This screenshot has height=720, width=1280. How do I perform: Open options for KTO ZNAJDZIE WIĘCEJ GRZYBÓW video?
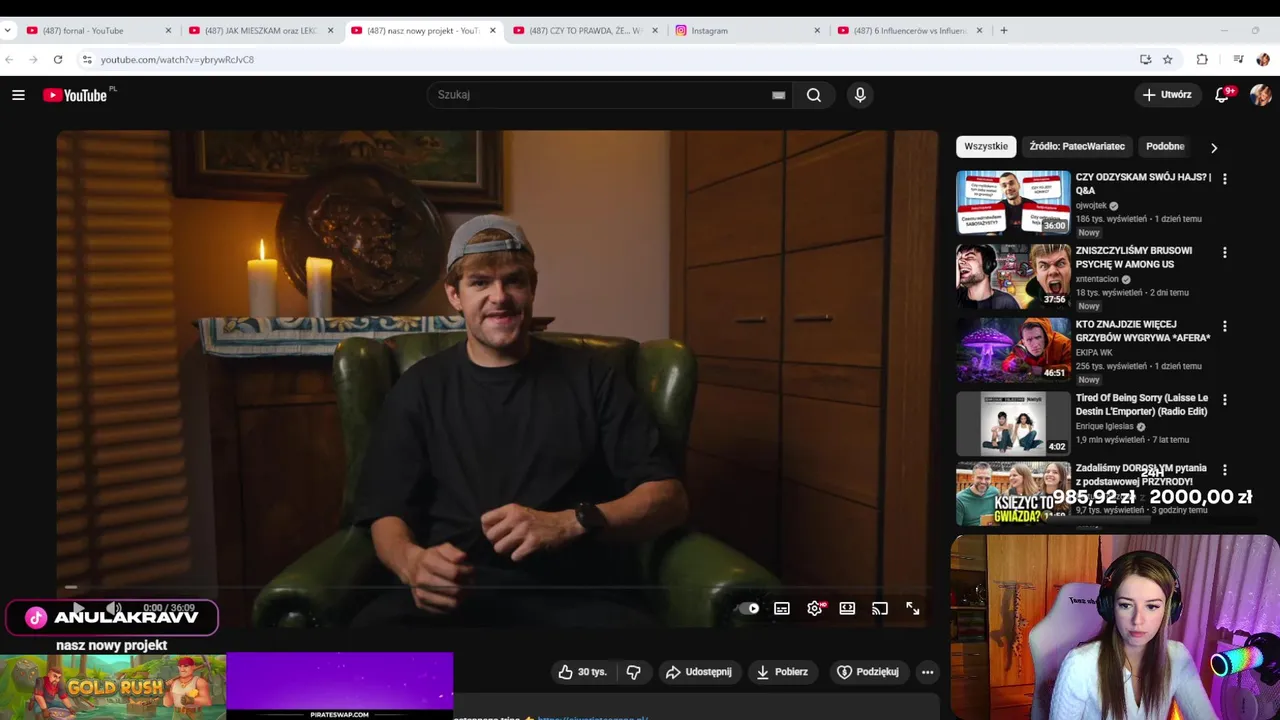tap(1224, 326)
